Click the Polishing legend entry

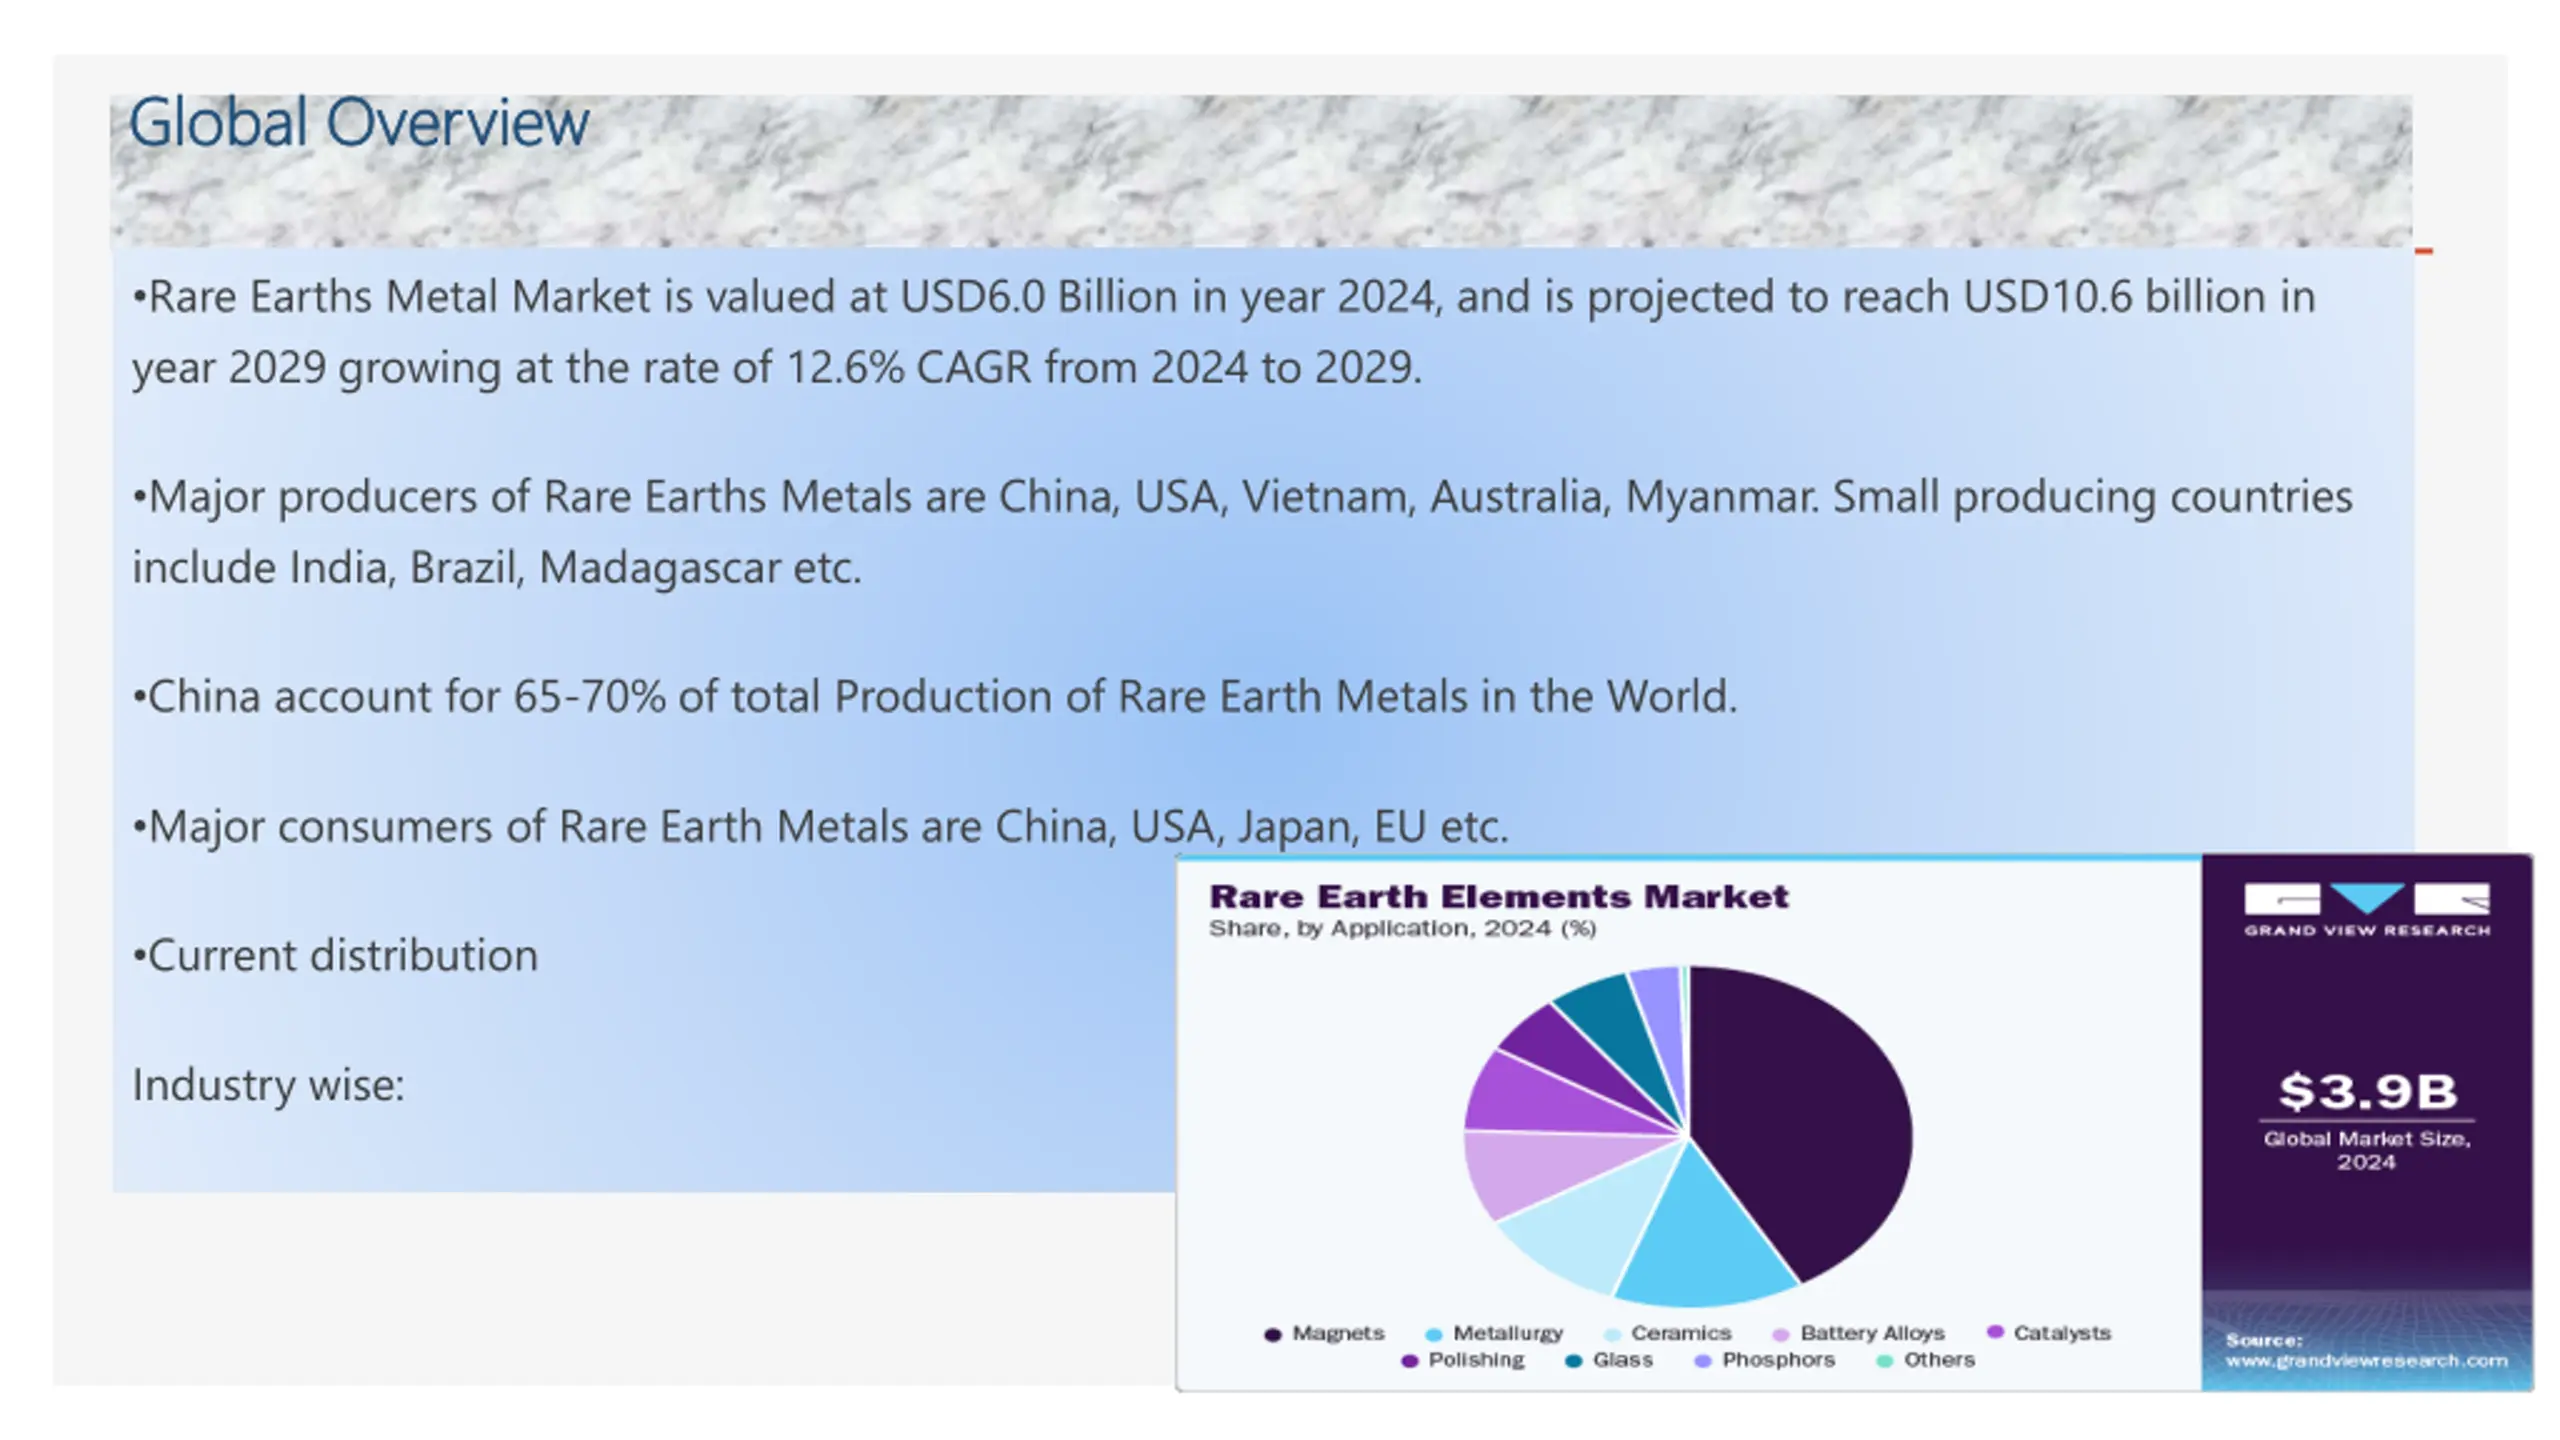coord(1463,1360)
